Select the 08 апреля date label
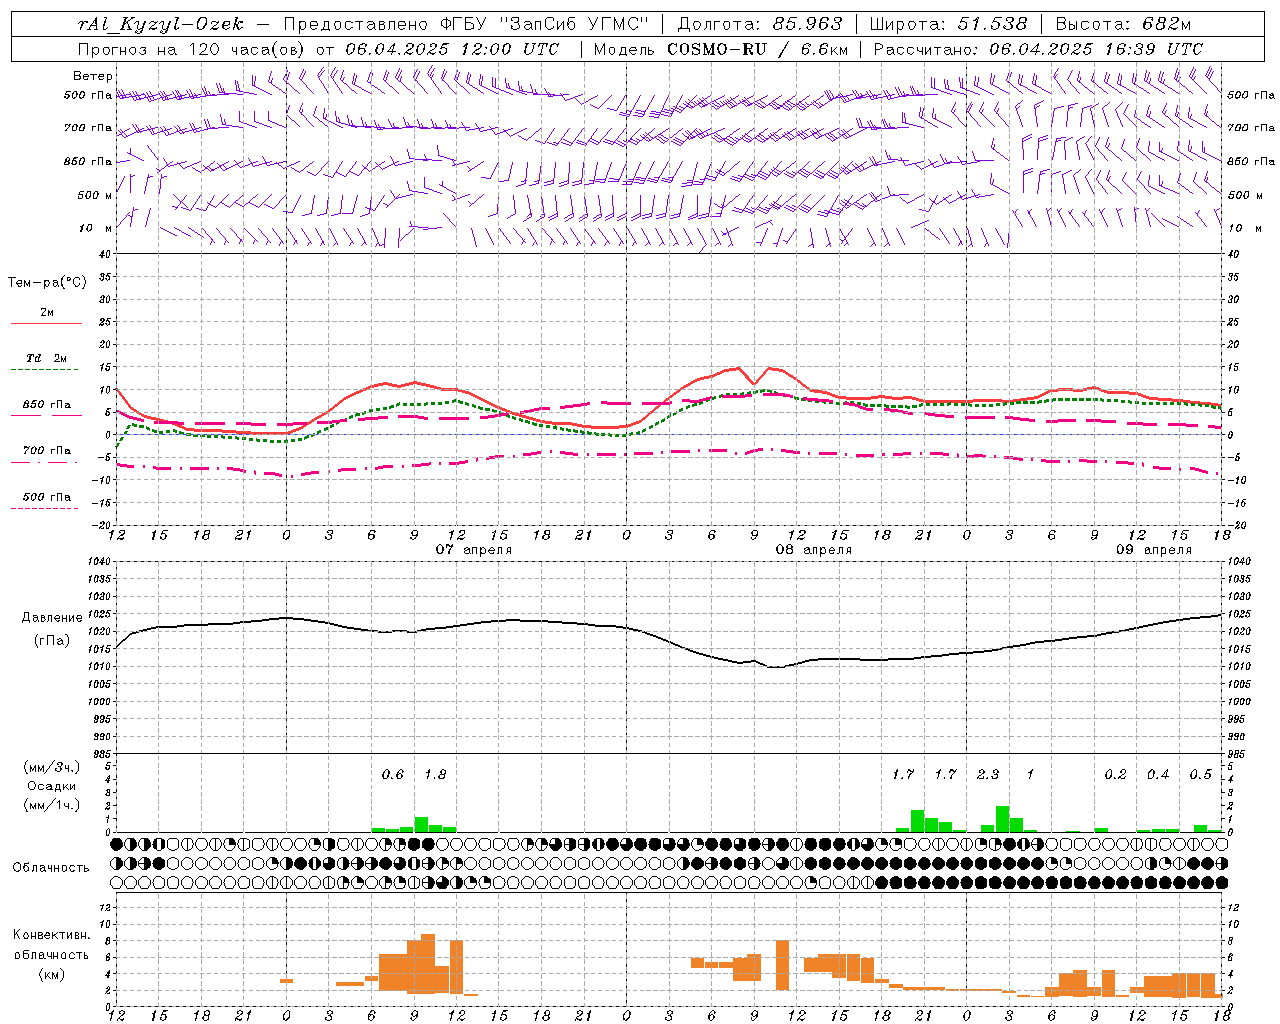 (x=814, y=550)
